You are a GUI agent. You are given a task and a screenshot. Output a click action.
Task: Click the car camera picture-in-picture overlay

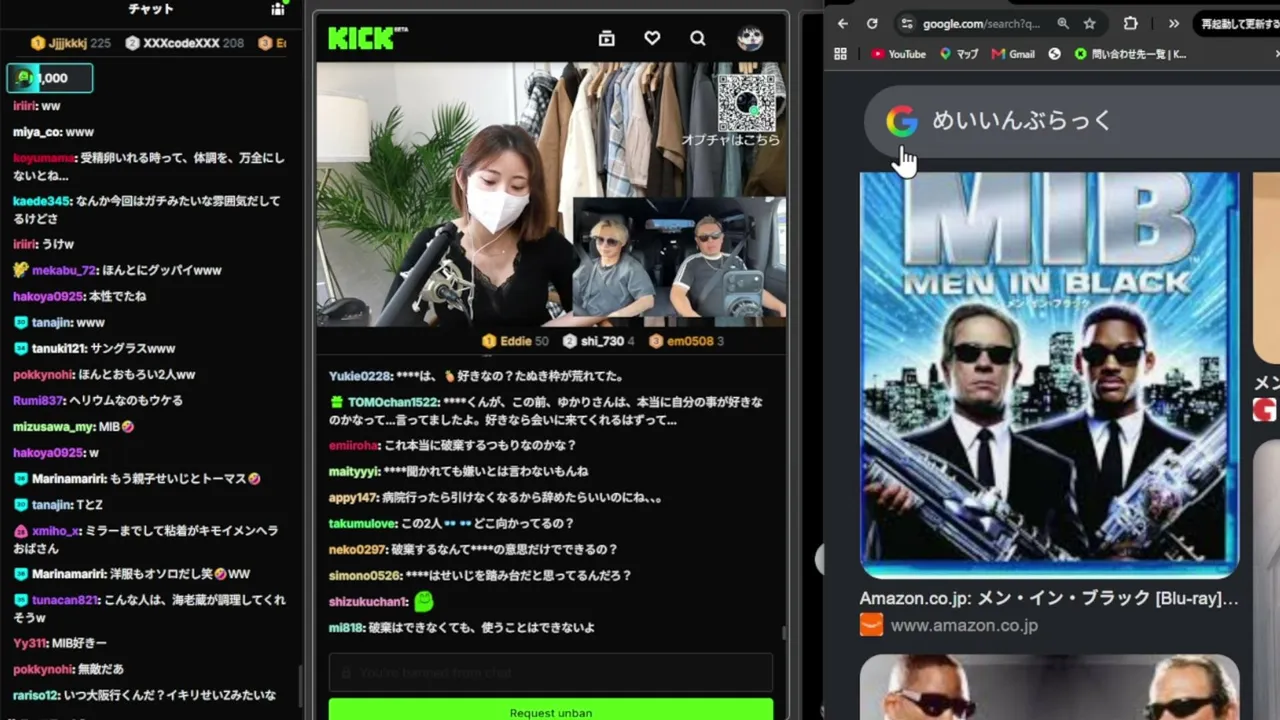679,256
